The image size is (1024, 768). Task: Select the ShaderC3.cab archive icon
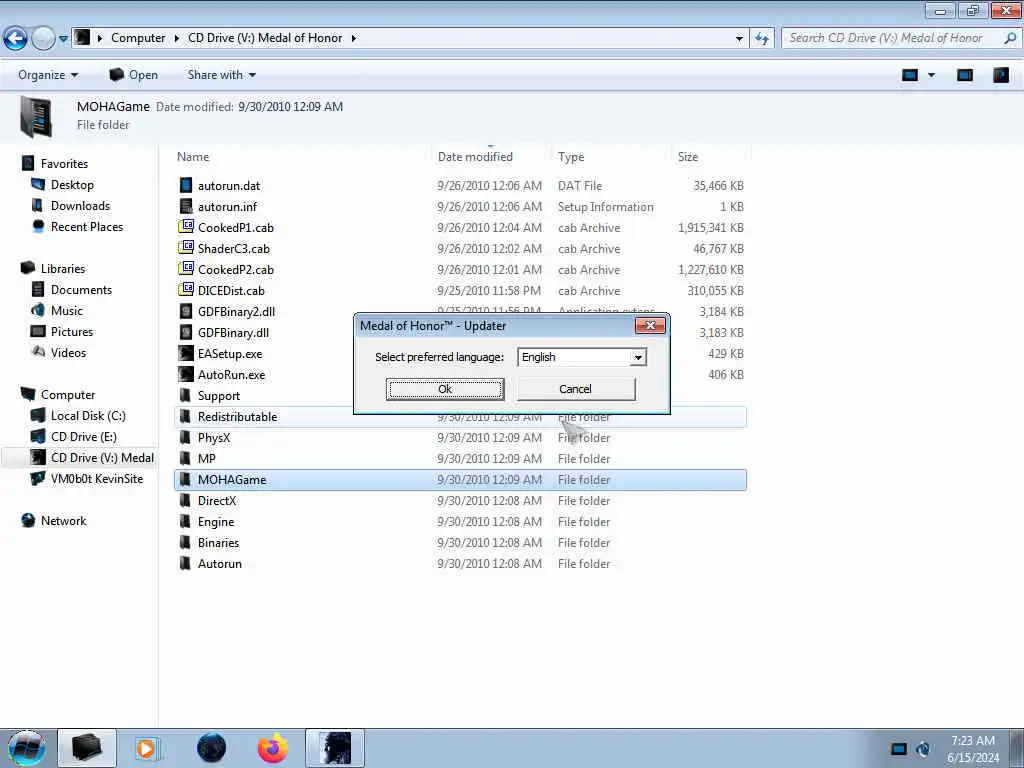coord(186,248)
